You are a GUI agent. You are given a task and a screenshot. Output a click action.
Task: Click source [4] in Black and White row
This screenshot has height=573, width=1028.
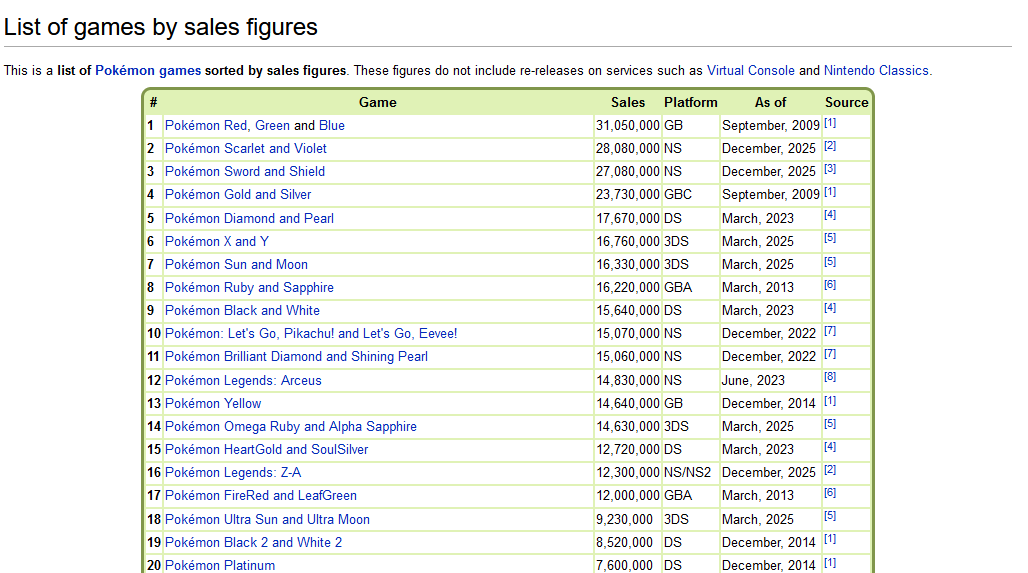830,307
